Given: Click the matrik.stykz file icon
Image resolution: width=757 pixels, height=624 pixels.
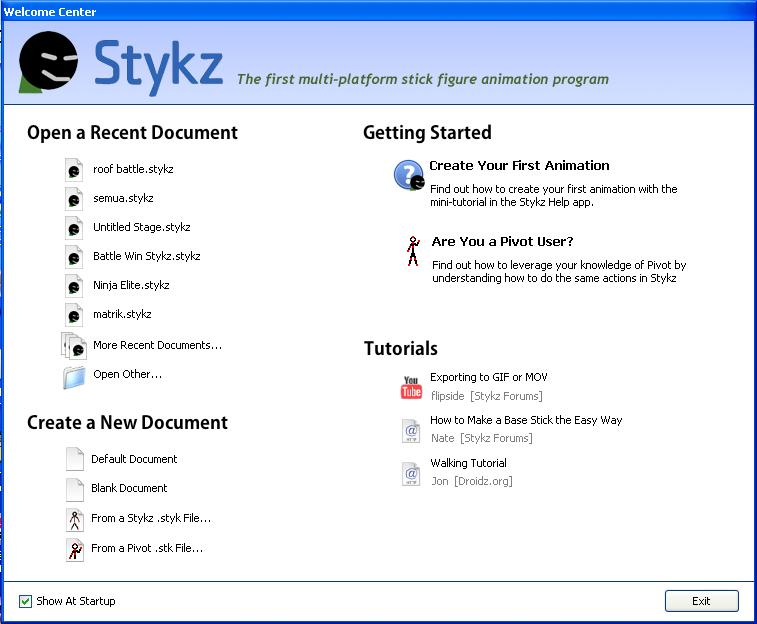Looking at the screenshot, I should point(74,315).
